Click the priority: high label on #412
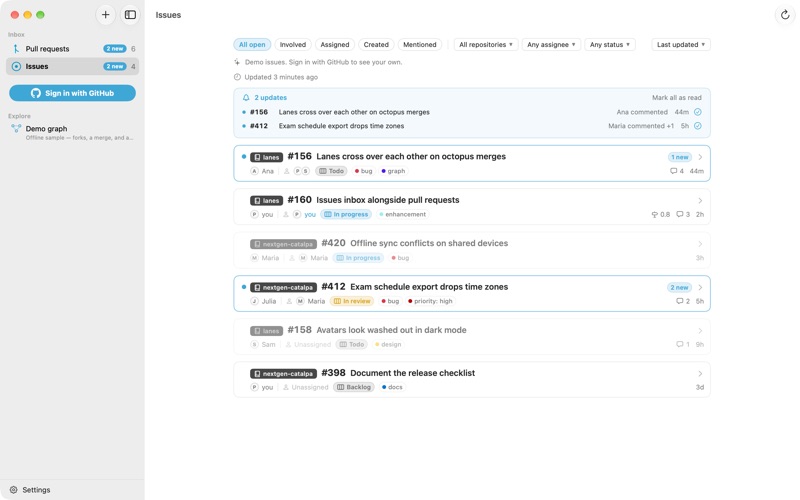This screenshot has width=800, height=500. click(x=430, y=301)
